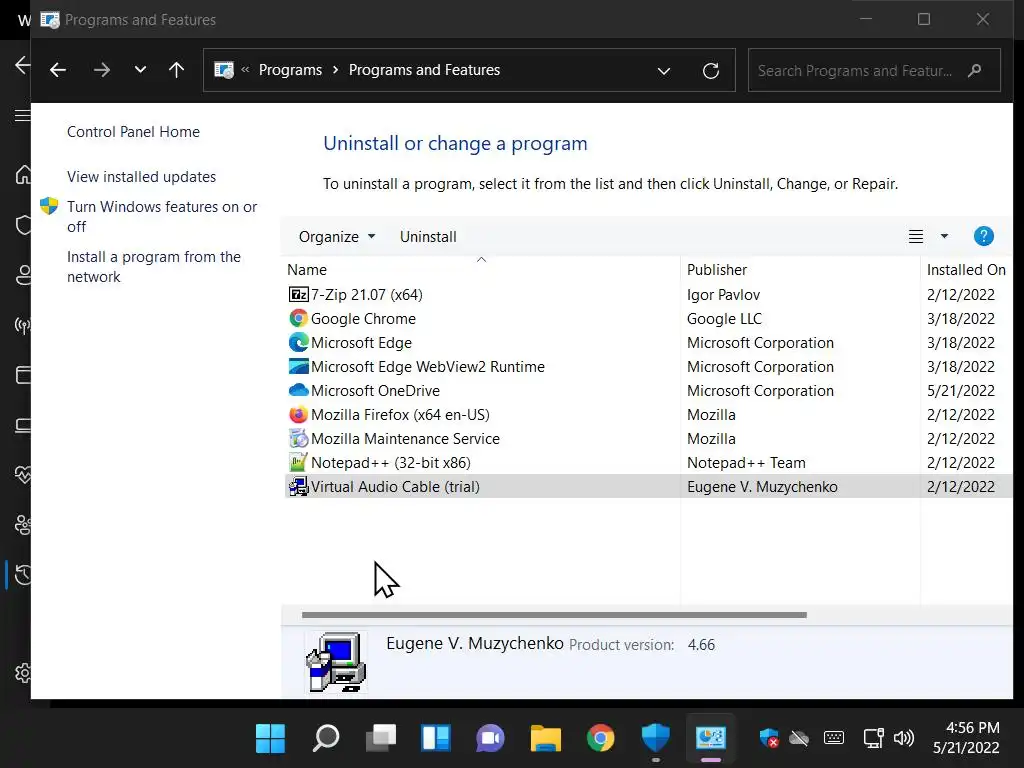Open Task View from the taskbar
Image resolution: width=1024 pixels, height=768 pixels.
pyautogui.click(x=381, y=738)
